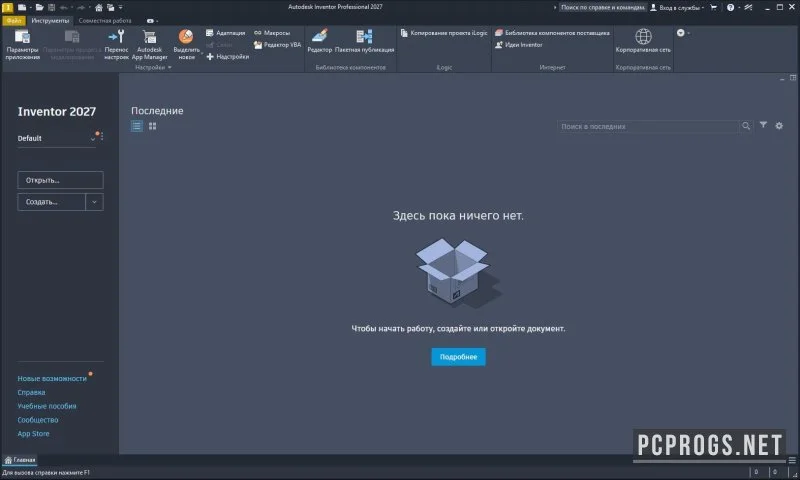Open Макросы dialog
800x480 pixels.
(x=272, y=33)
